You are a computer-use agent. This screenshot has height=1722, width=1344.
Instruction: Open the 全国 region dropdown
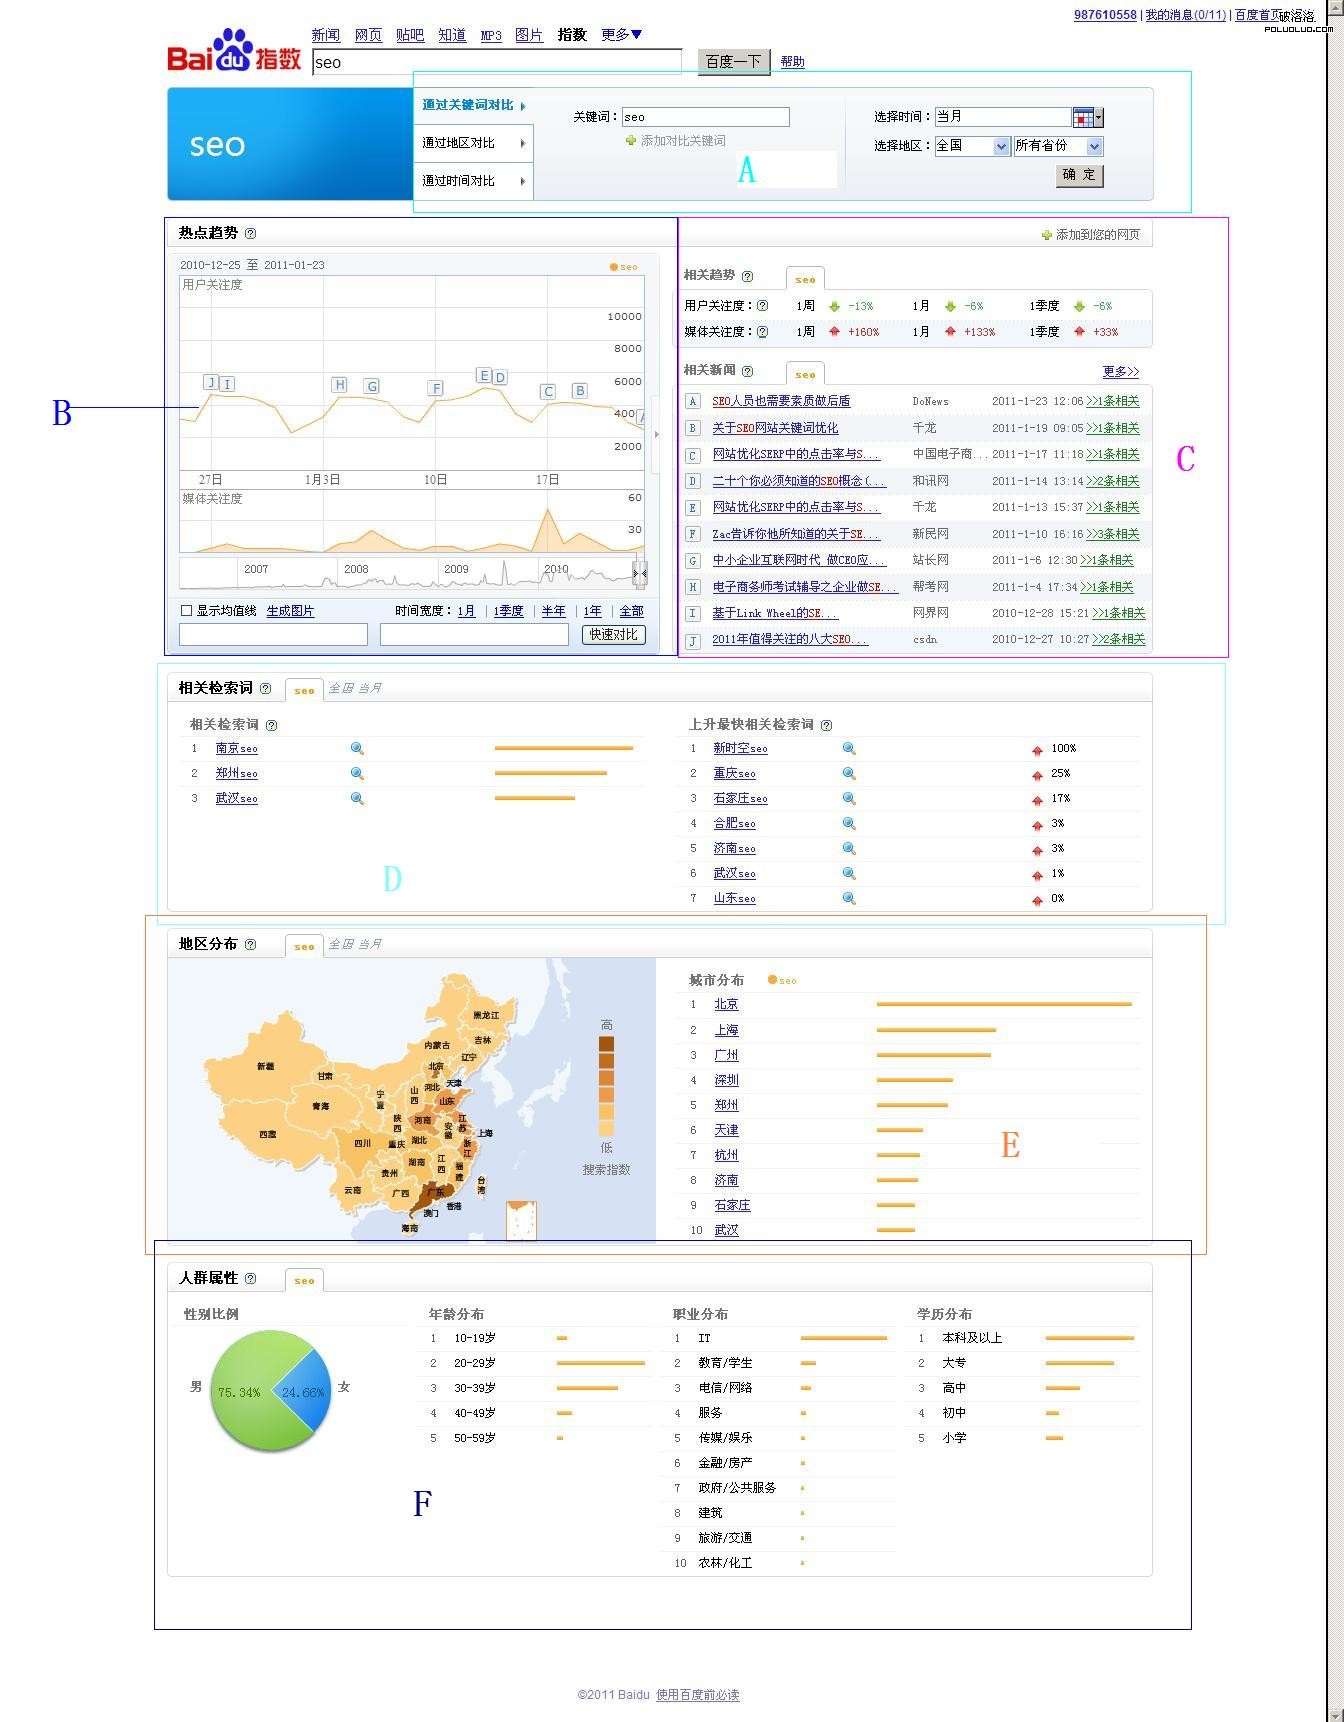(972, 147)
